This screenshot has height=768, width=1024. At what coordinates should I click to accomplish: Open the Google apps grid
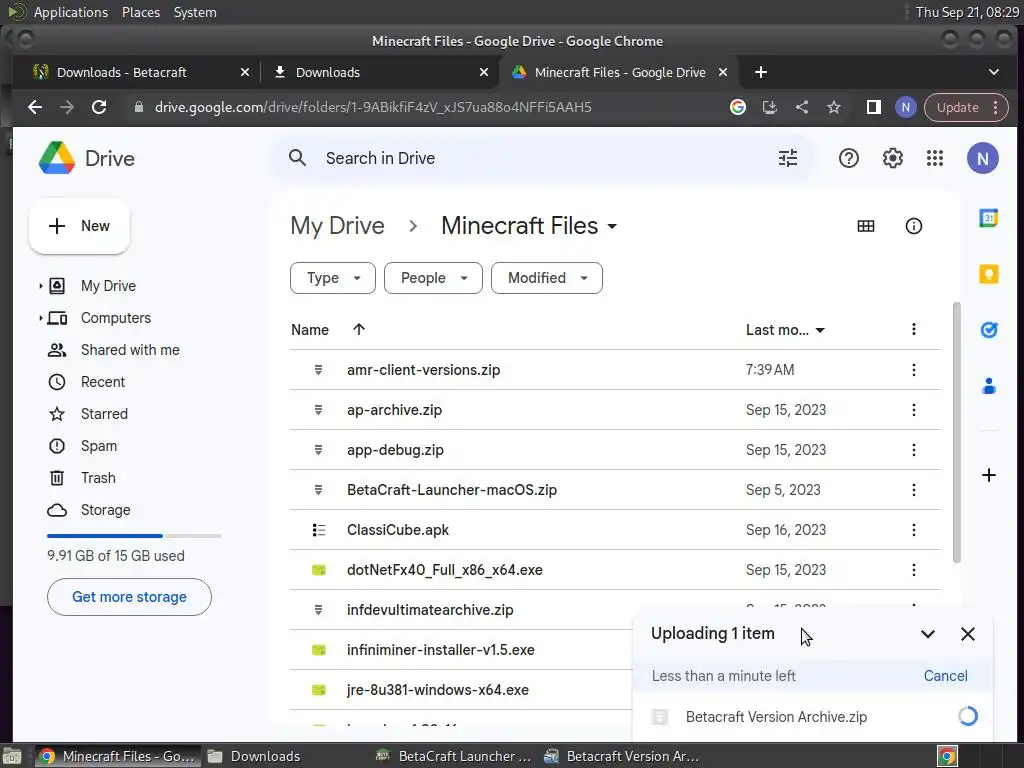tap(935, 158)
